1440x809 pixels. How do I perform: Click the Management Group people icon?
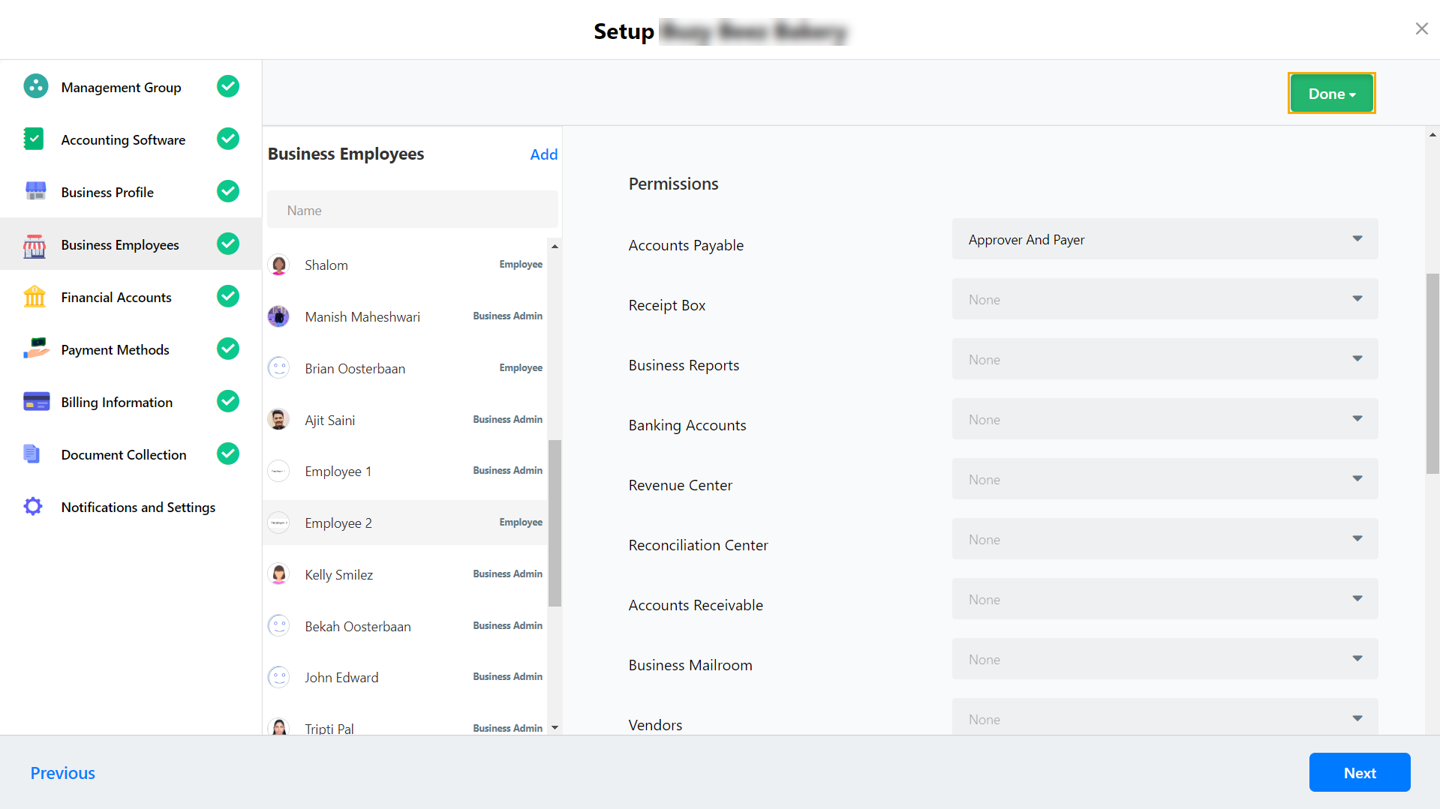pos(35,86)
